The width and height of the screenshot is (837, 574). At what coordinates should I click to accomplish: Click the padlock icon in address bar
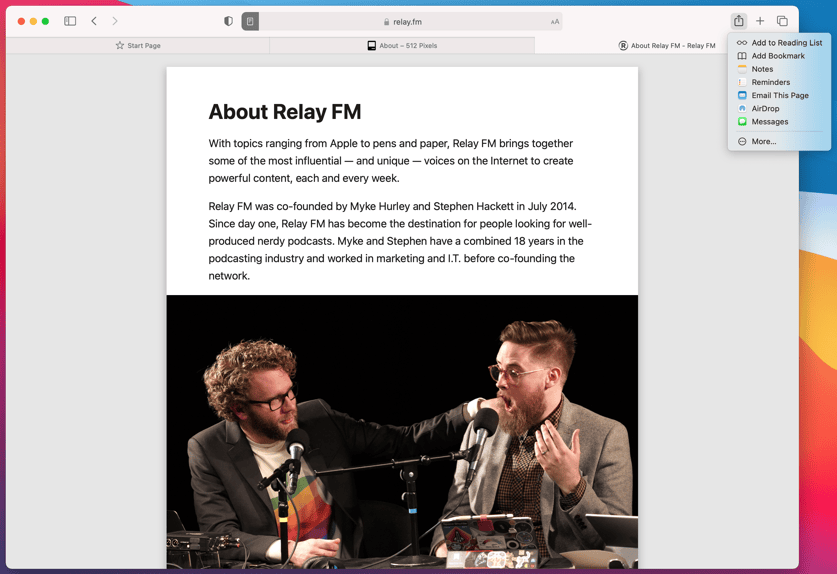pyautogui.click(x=386, y=22)
